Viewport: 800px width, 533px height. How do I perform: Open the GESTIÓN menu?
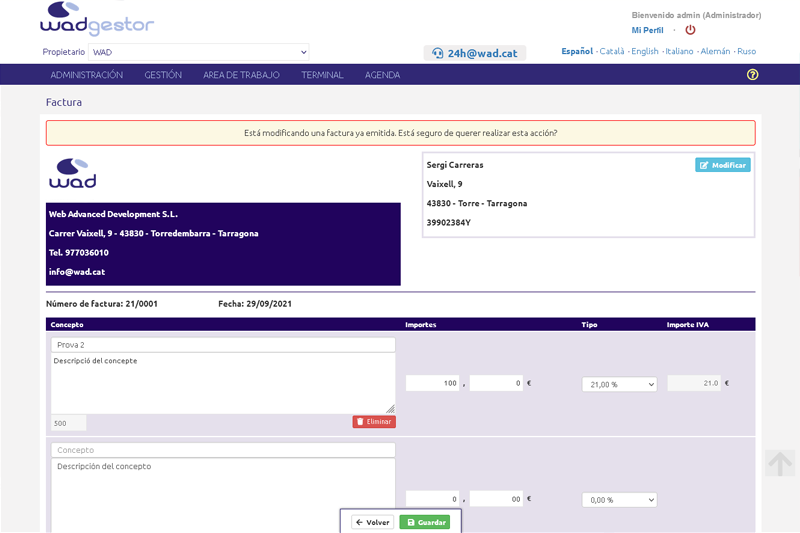163,75
